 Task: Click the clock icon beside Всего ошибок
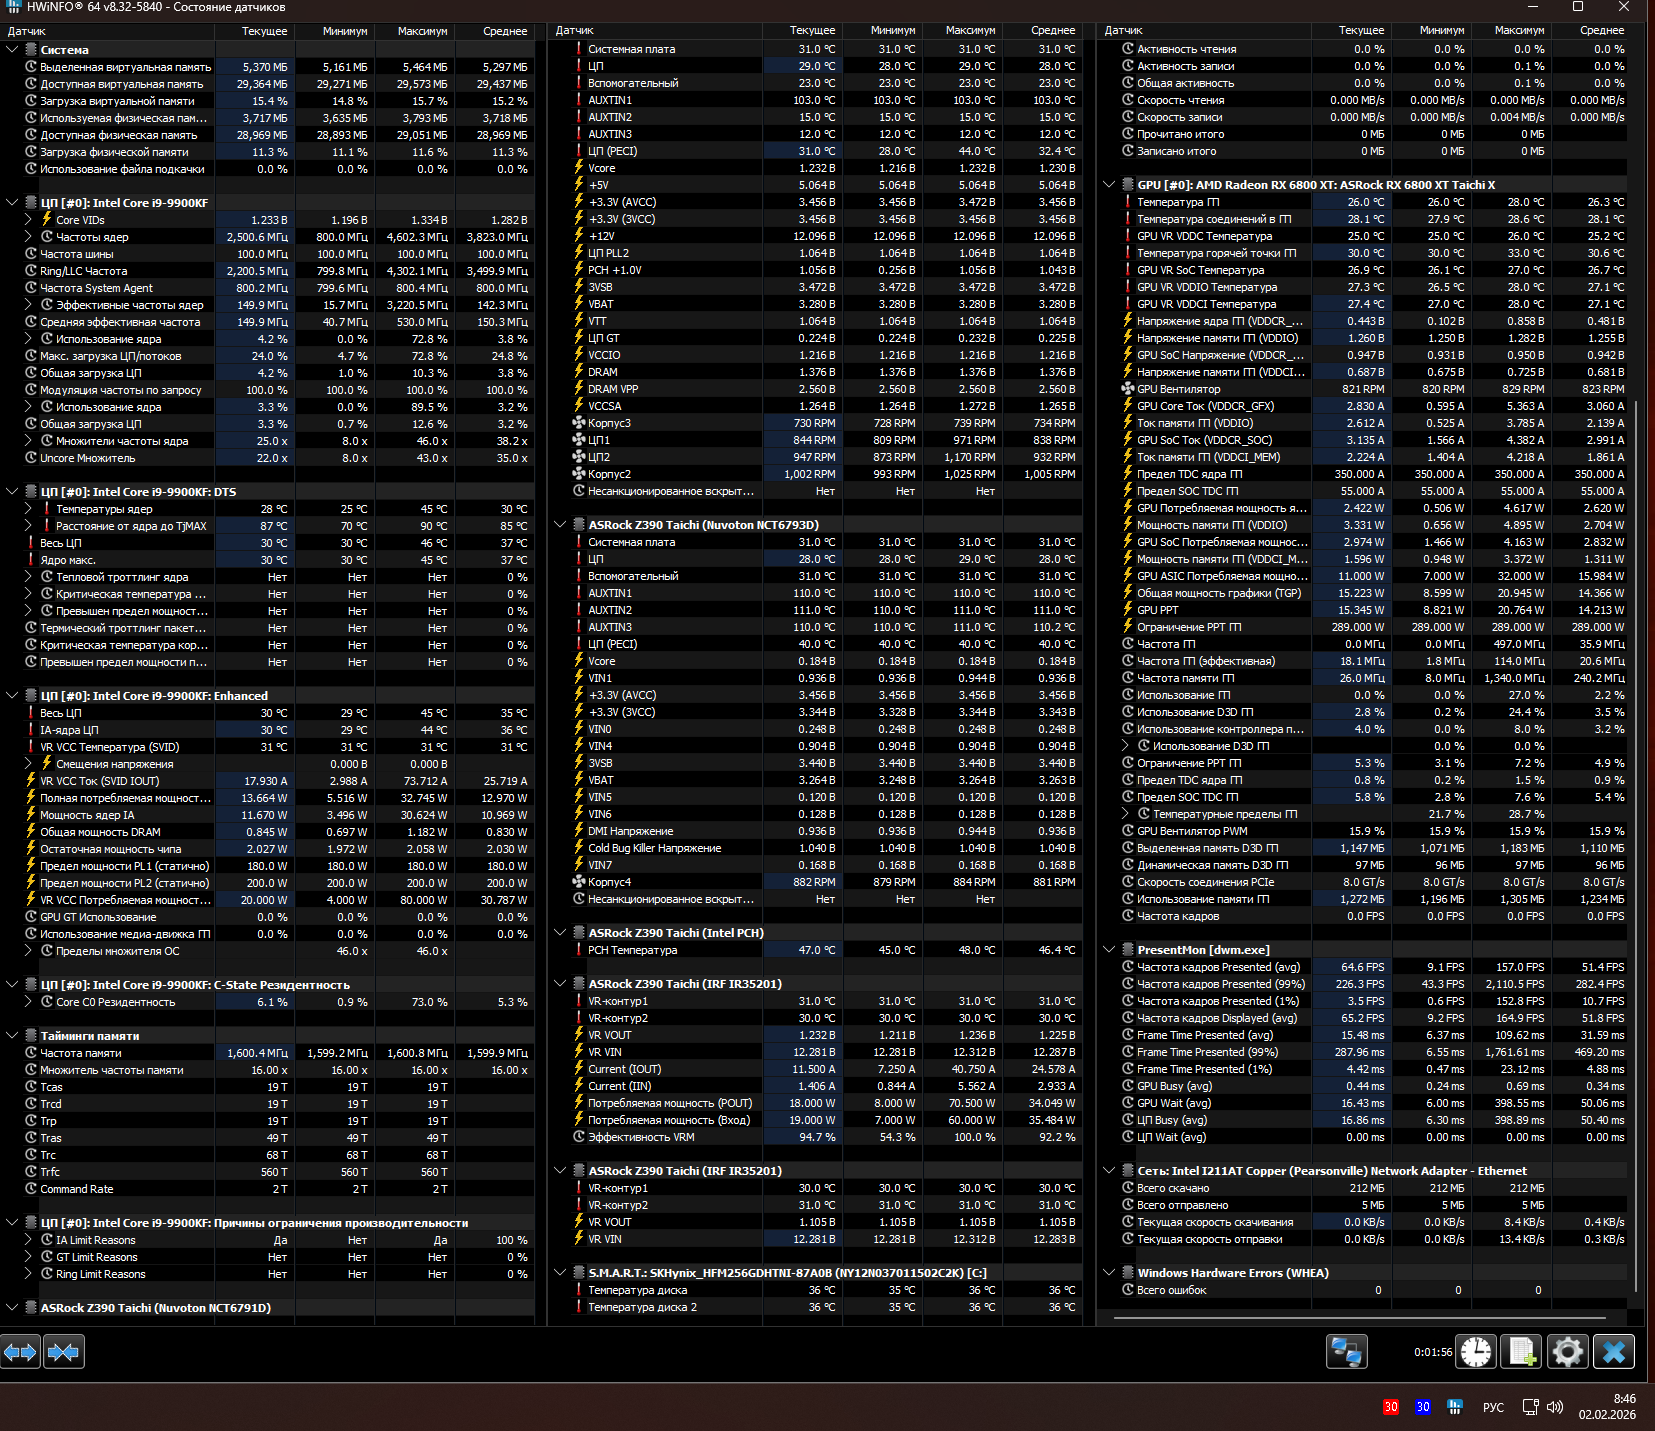tap(1128, 1290)
